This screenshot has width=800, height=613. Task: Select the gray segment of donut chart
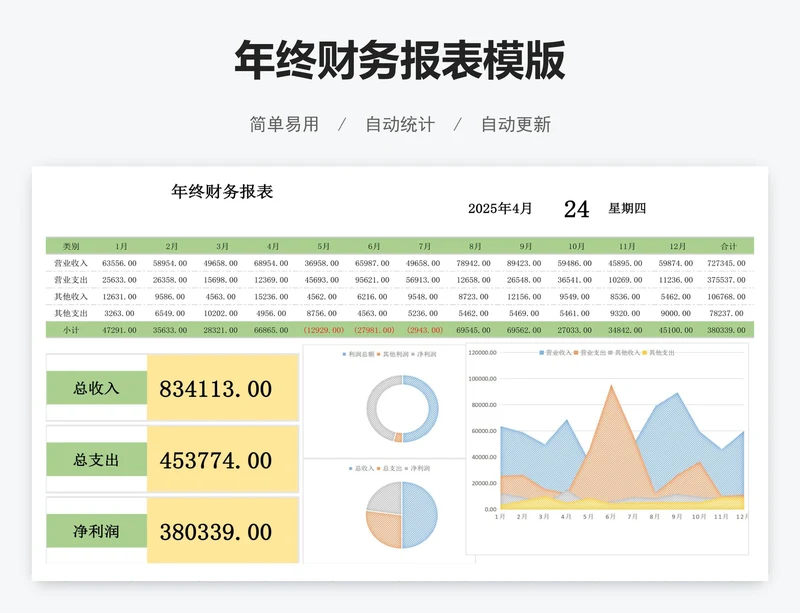(371, 408)
